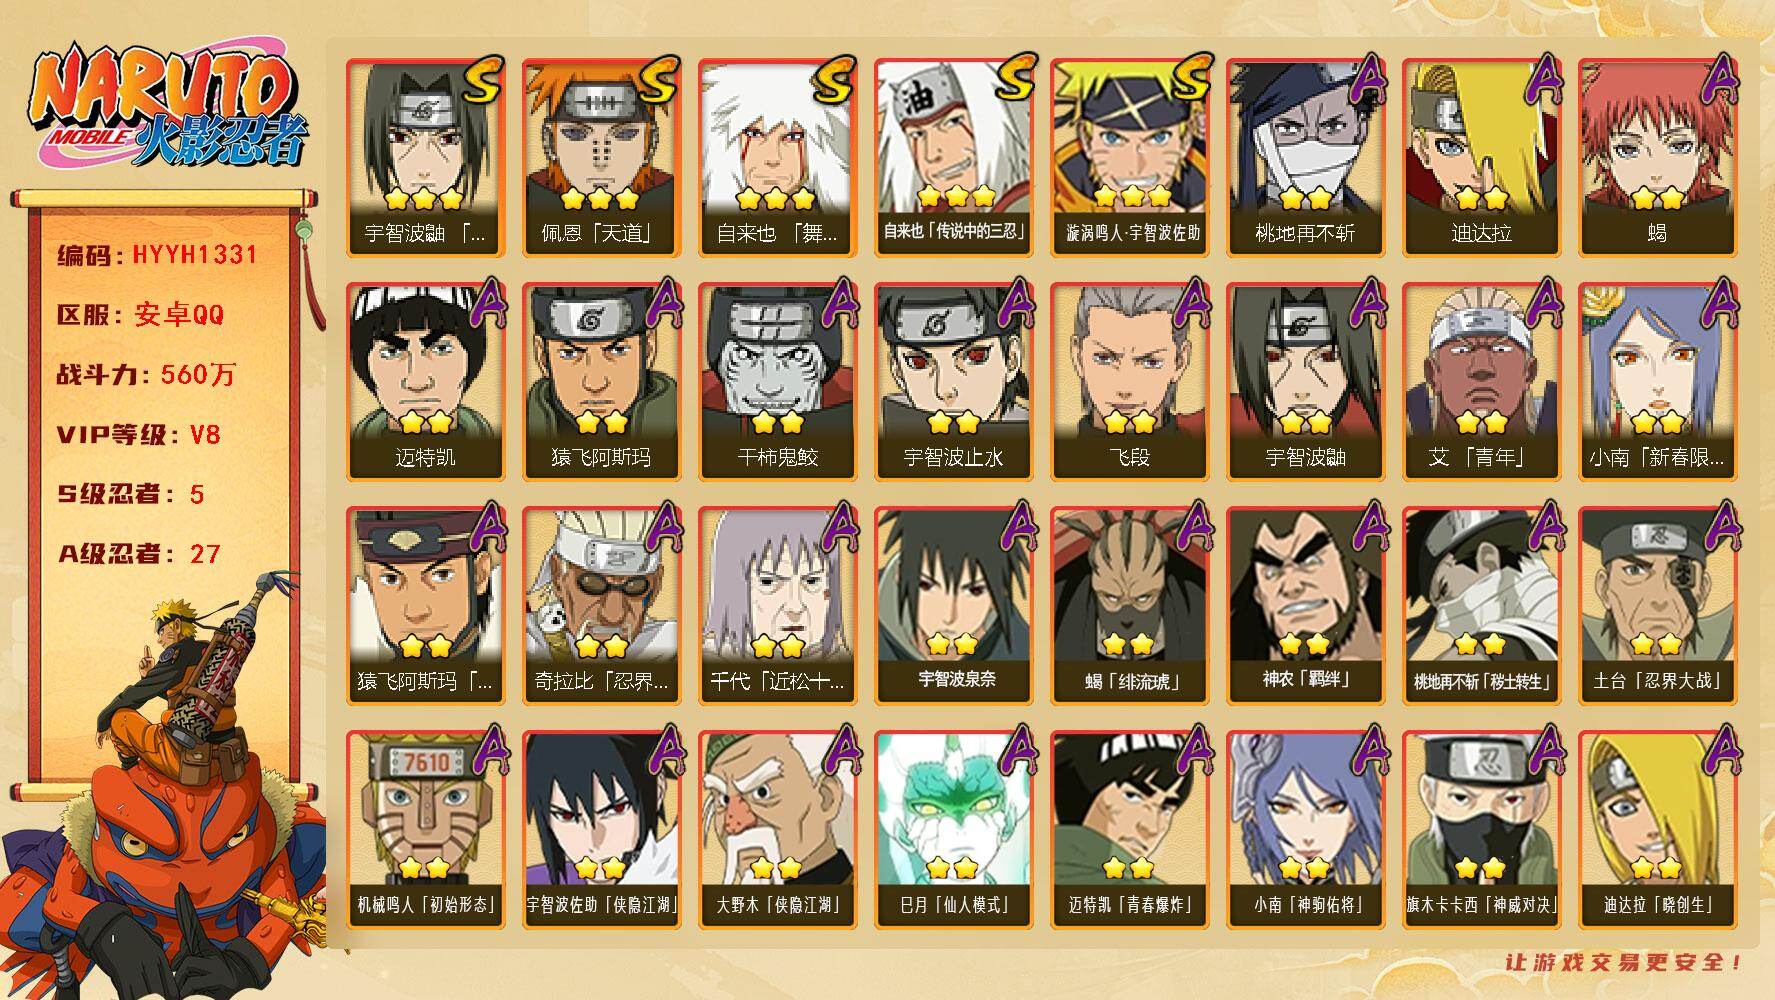Open the 漩涡鸣人·宇智波佐助 card
1775x1000 pixels.
point(1130,158)
